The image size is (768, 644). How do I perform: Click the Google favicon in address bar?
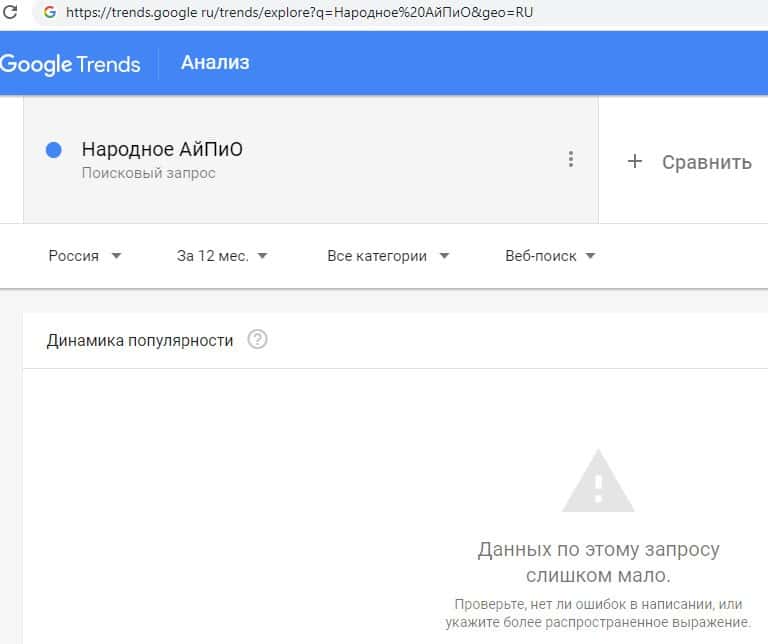pyautogui.click(x=49, y=13)
